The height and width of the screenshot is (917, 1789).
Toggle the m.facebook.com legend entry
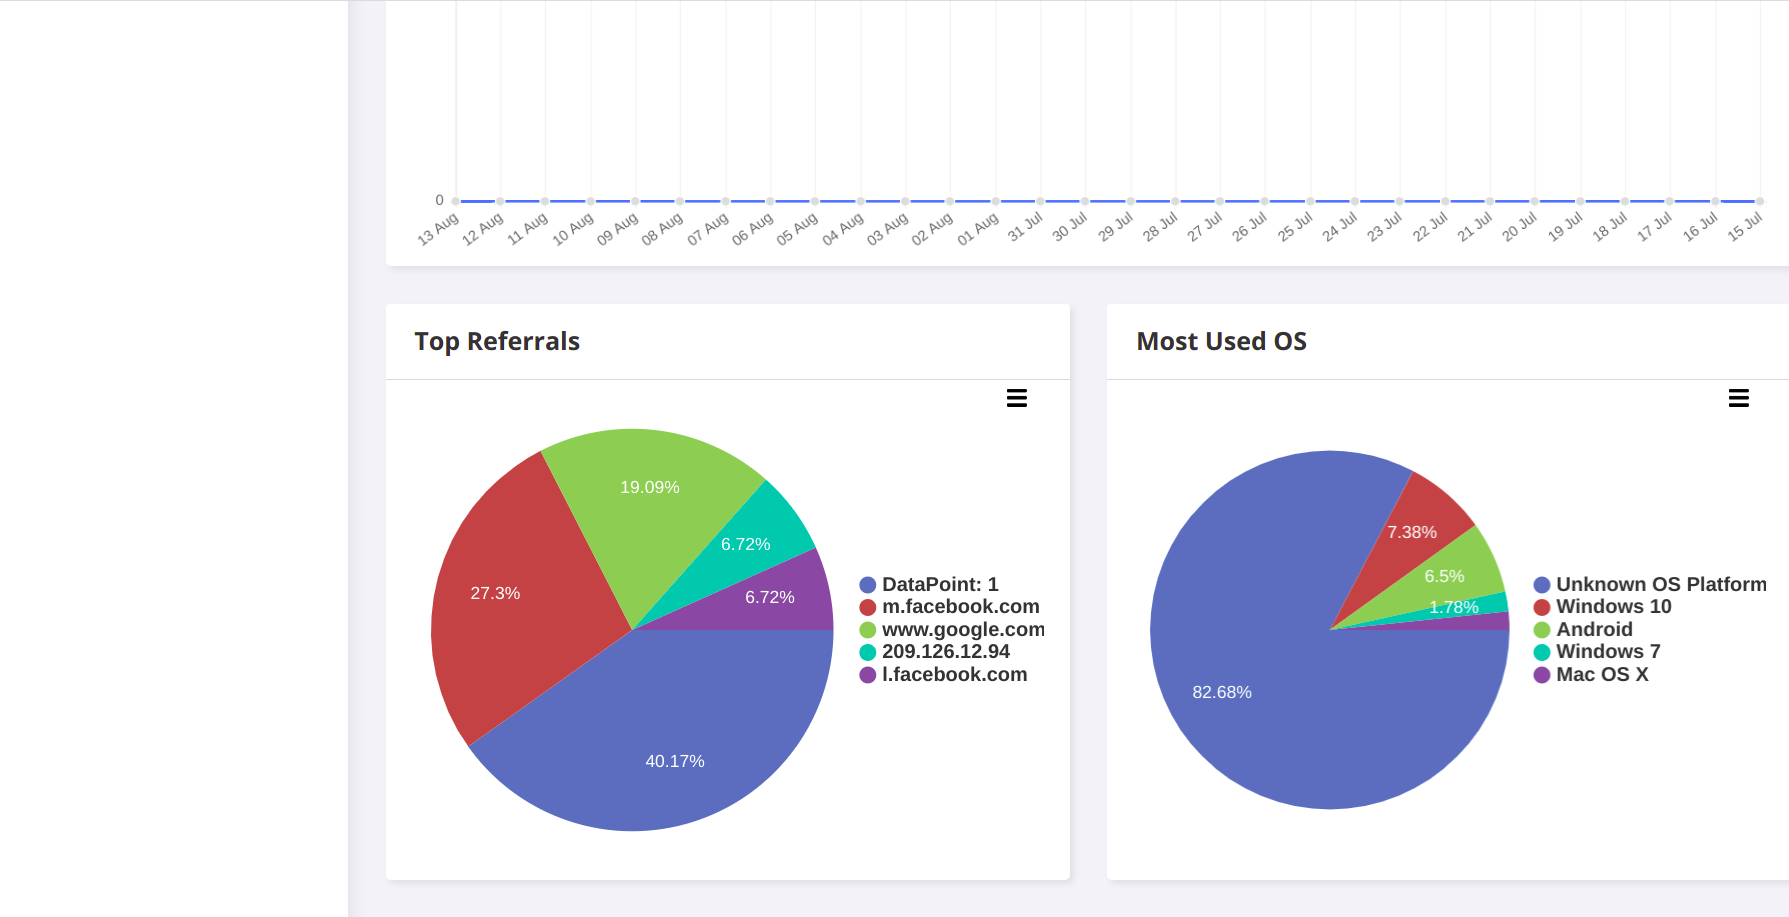pyautogui.click(x=950, y=606)
